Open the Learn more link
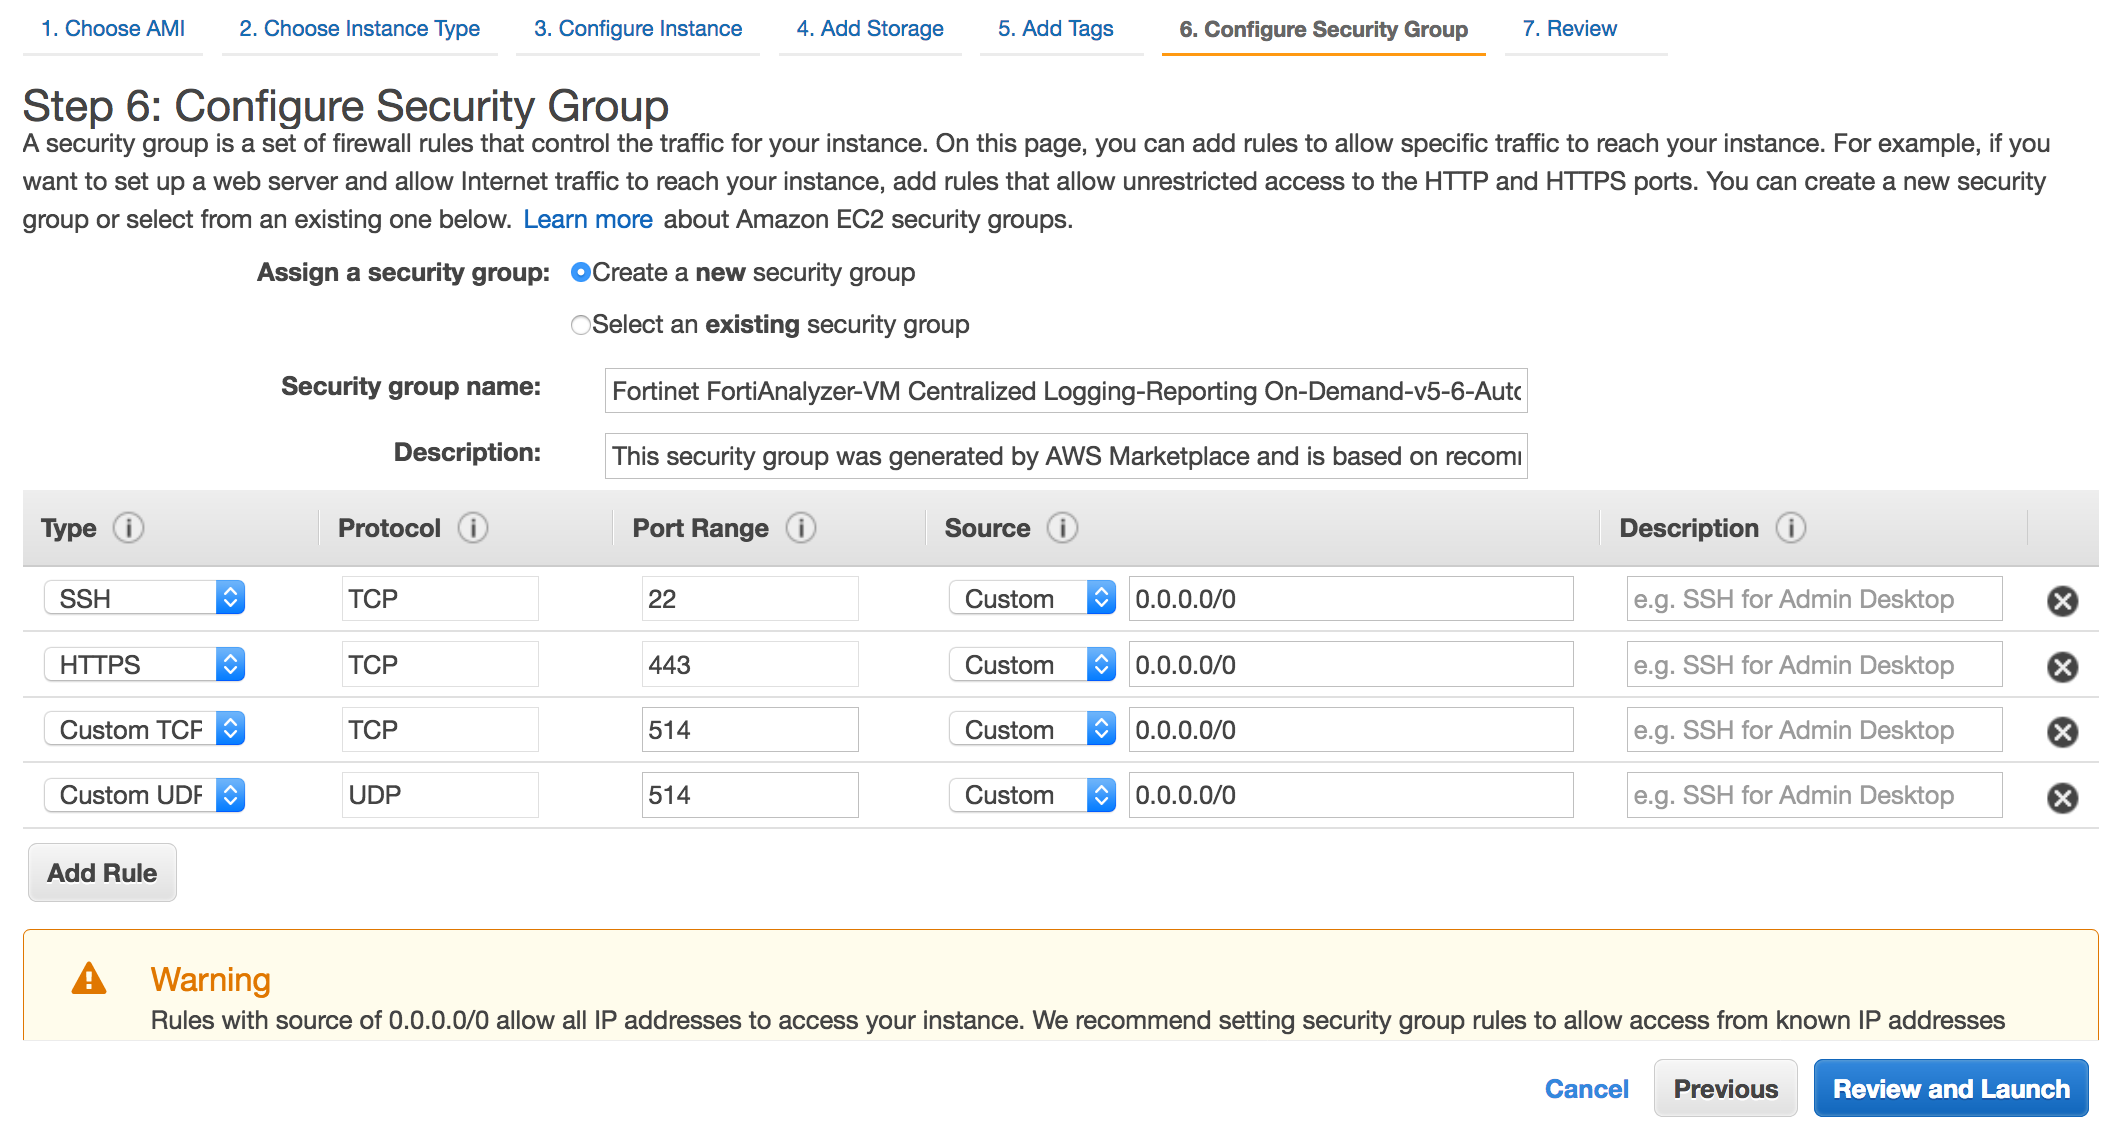 (x=587, y=219)
